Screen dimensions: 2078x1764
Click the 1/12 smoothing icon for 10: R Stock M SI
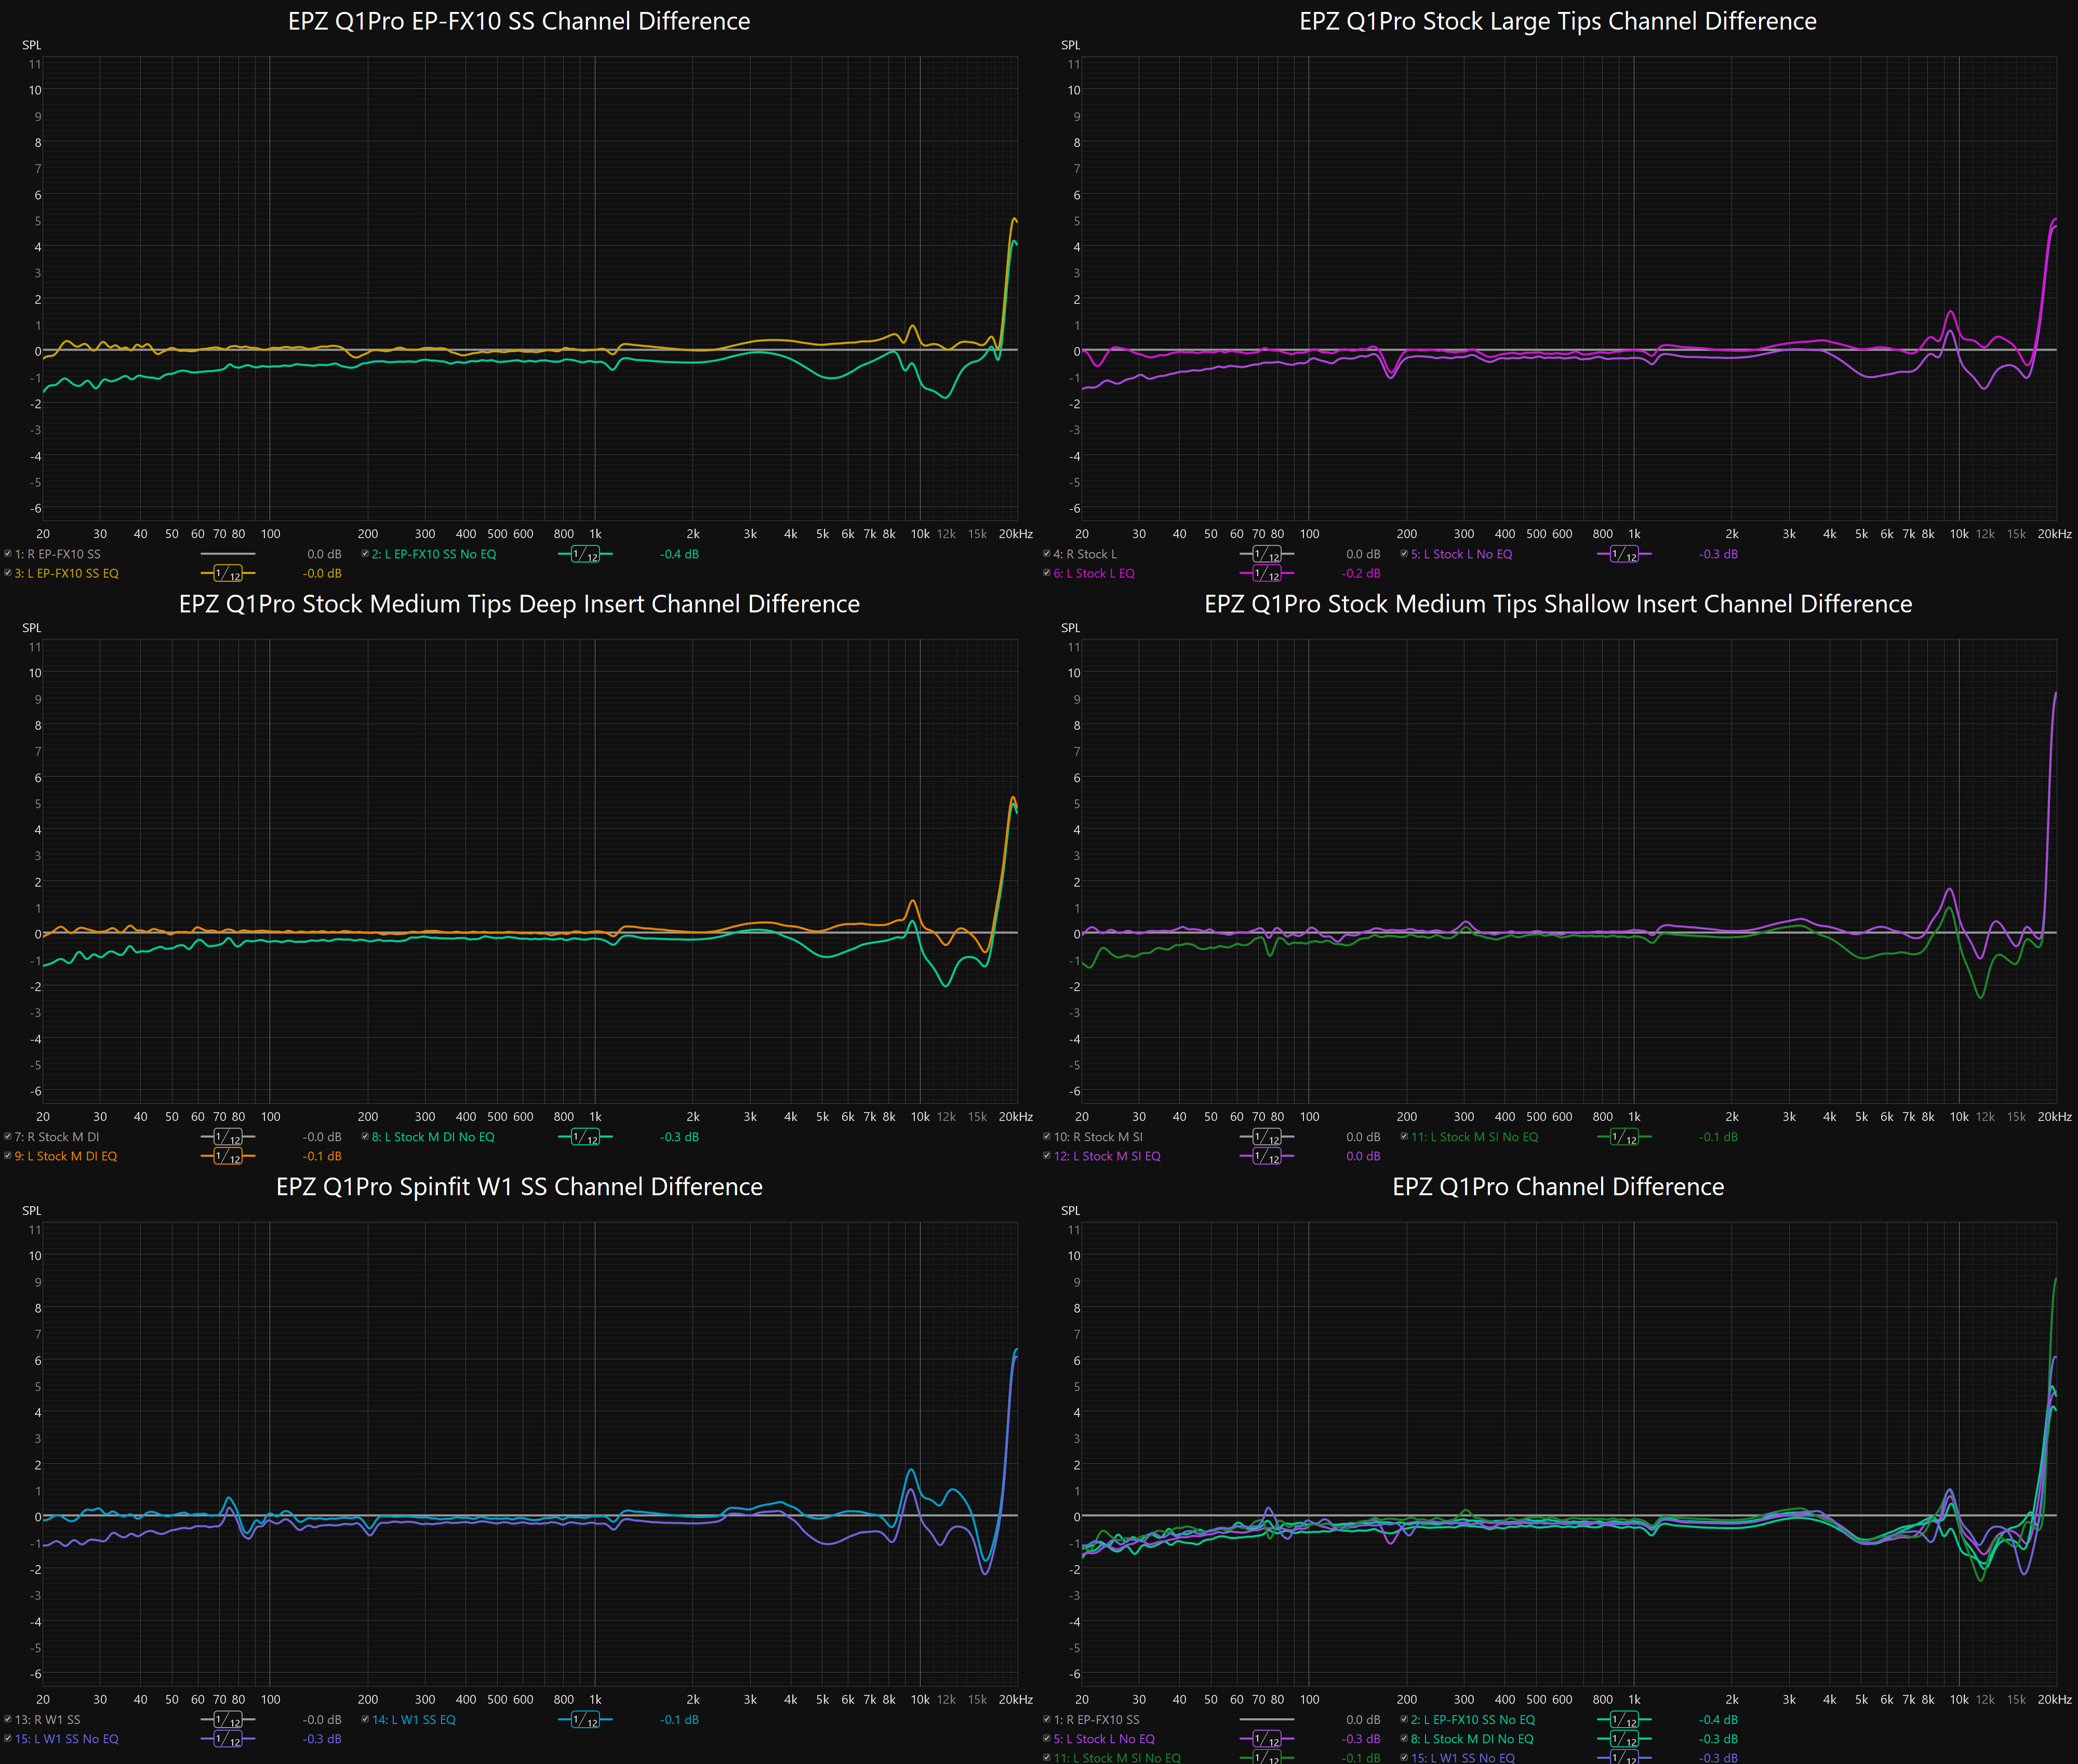pyautogui.click(x=1267, y=1137)
